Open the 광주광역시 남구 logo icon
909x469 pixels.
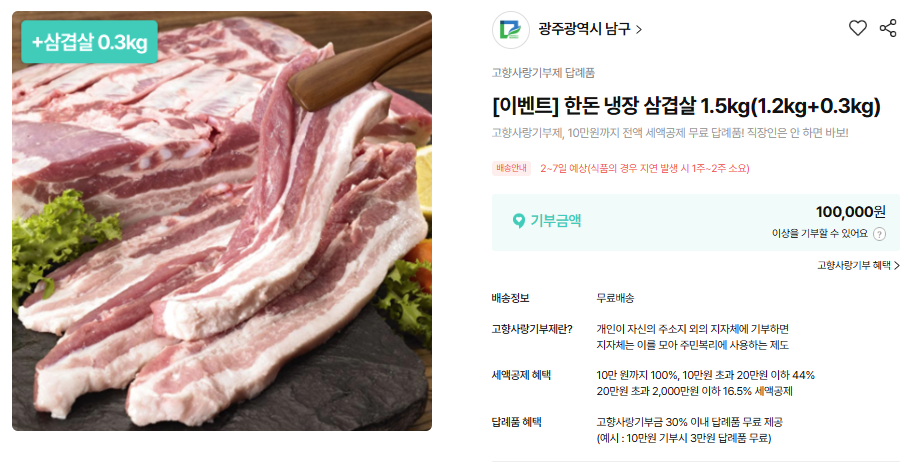(x=511, y=30)
